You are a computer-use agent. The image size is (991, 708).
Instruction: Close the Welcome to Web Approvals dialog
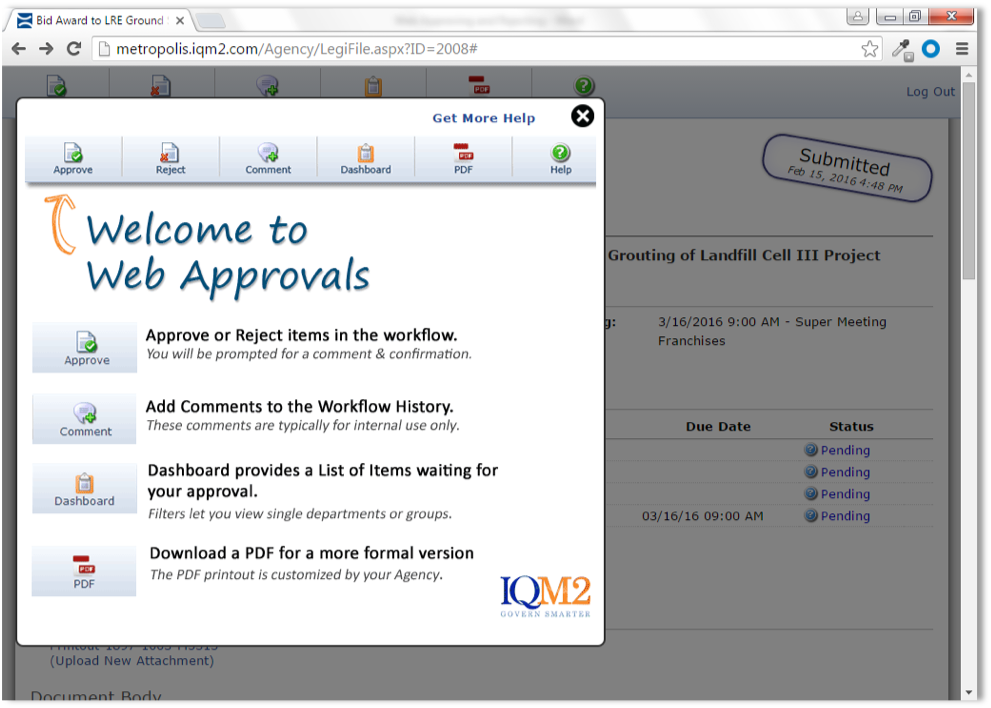582,116
